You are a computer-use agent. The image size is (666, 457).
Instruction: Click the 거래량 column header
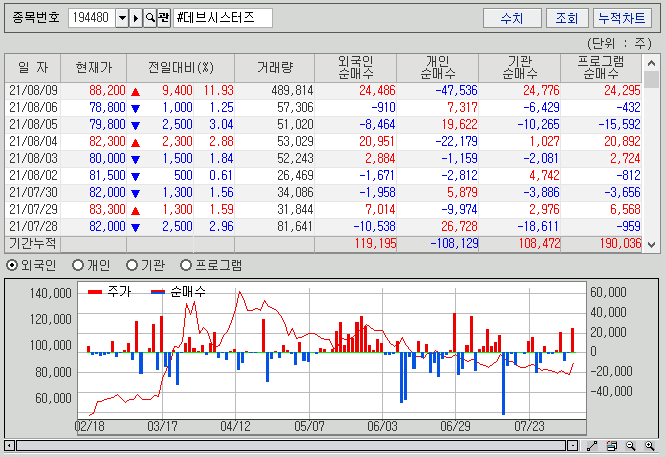(274, 68)
